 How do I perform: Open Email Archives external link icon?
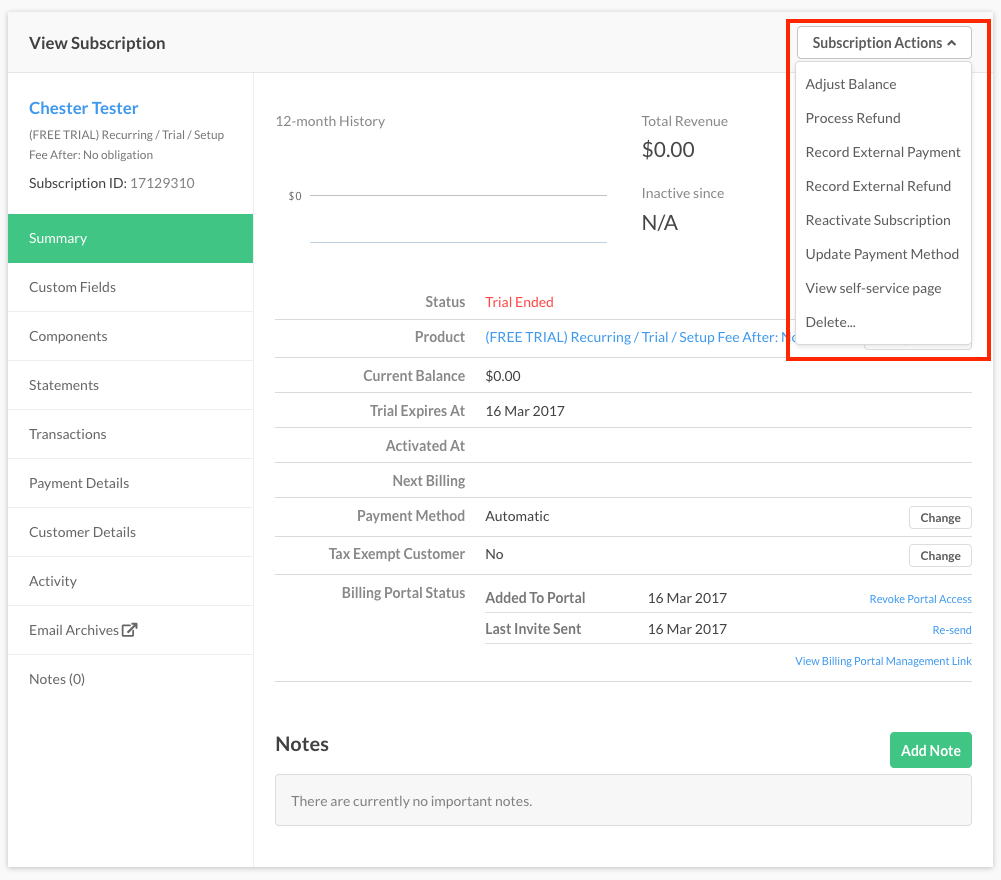click(x=129, y=630)
